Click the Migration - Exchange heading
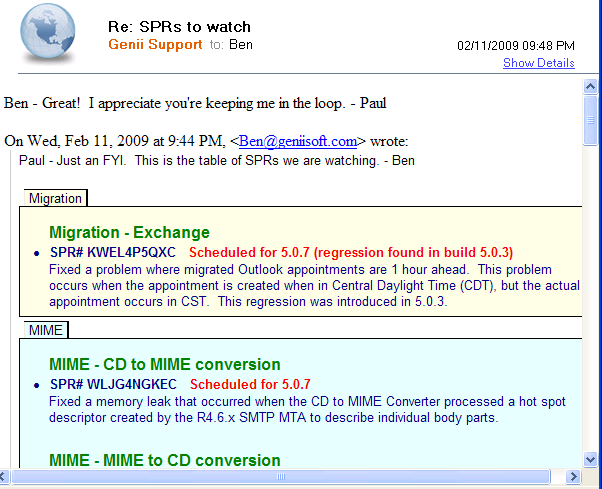602x489 pixels. (129, 232)
